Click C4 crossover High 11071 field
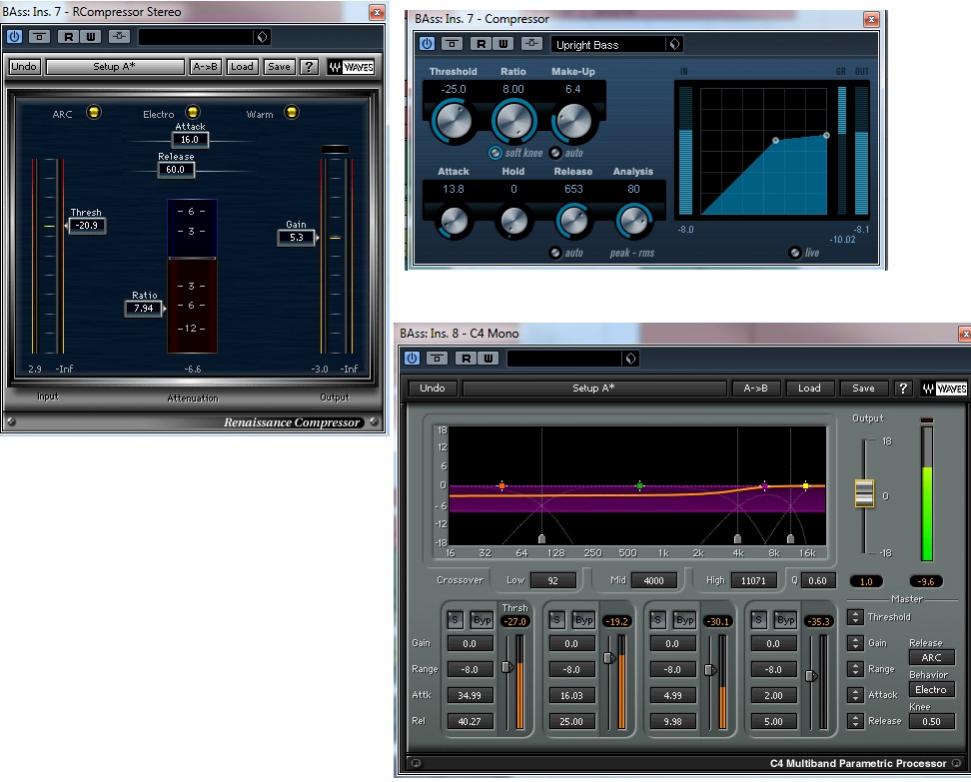 tap(753, 580)
